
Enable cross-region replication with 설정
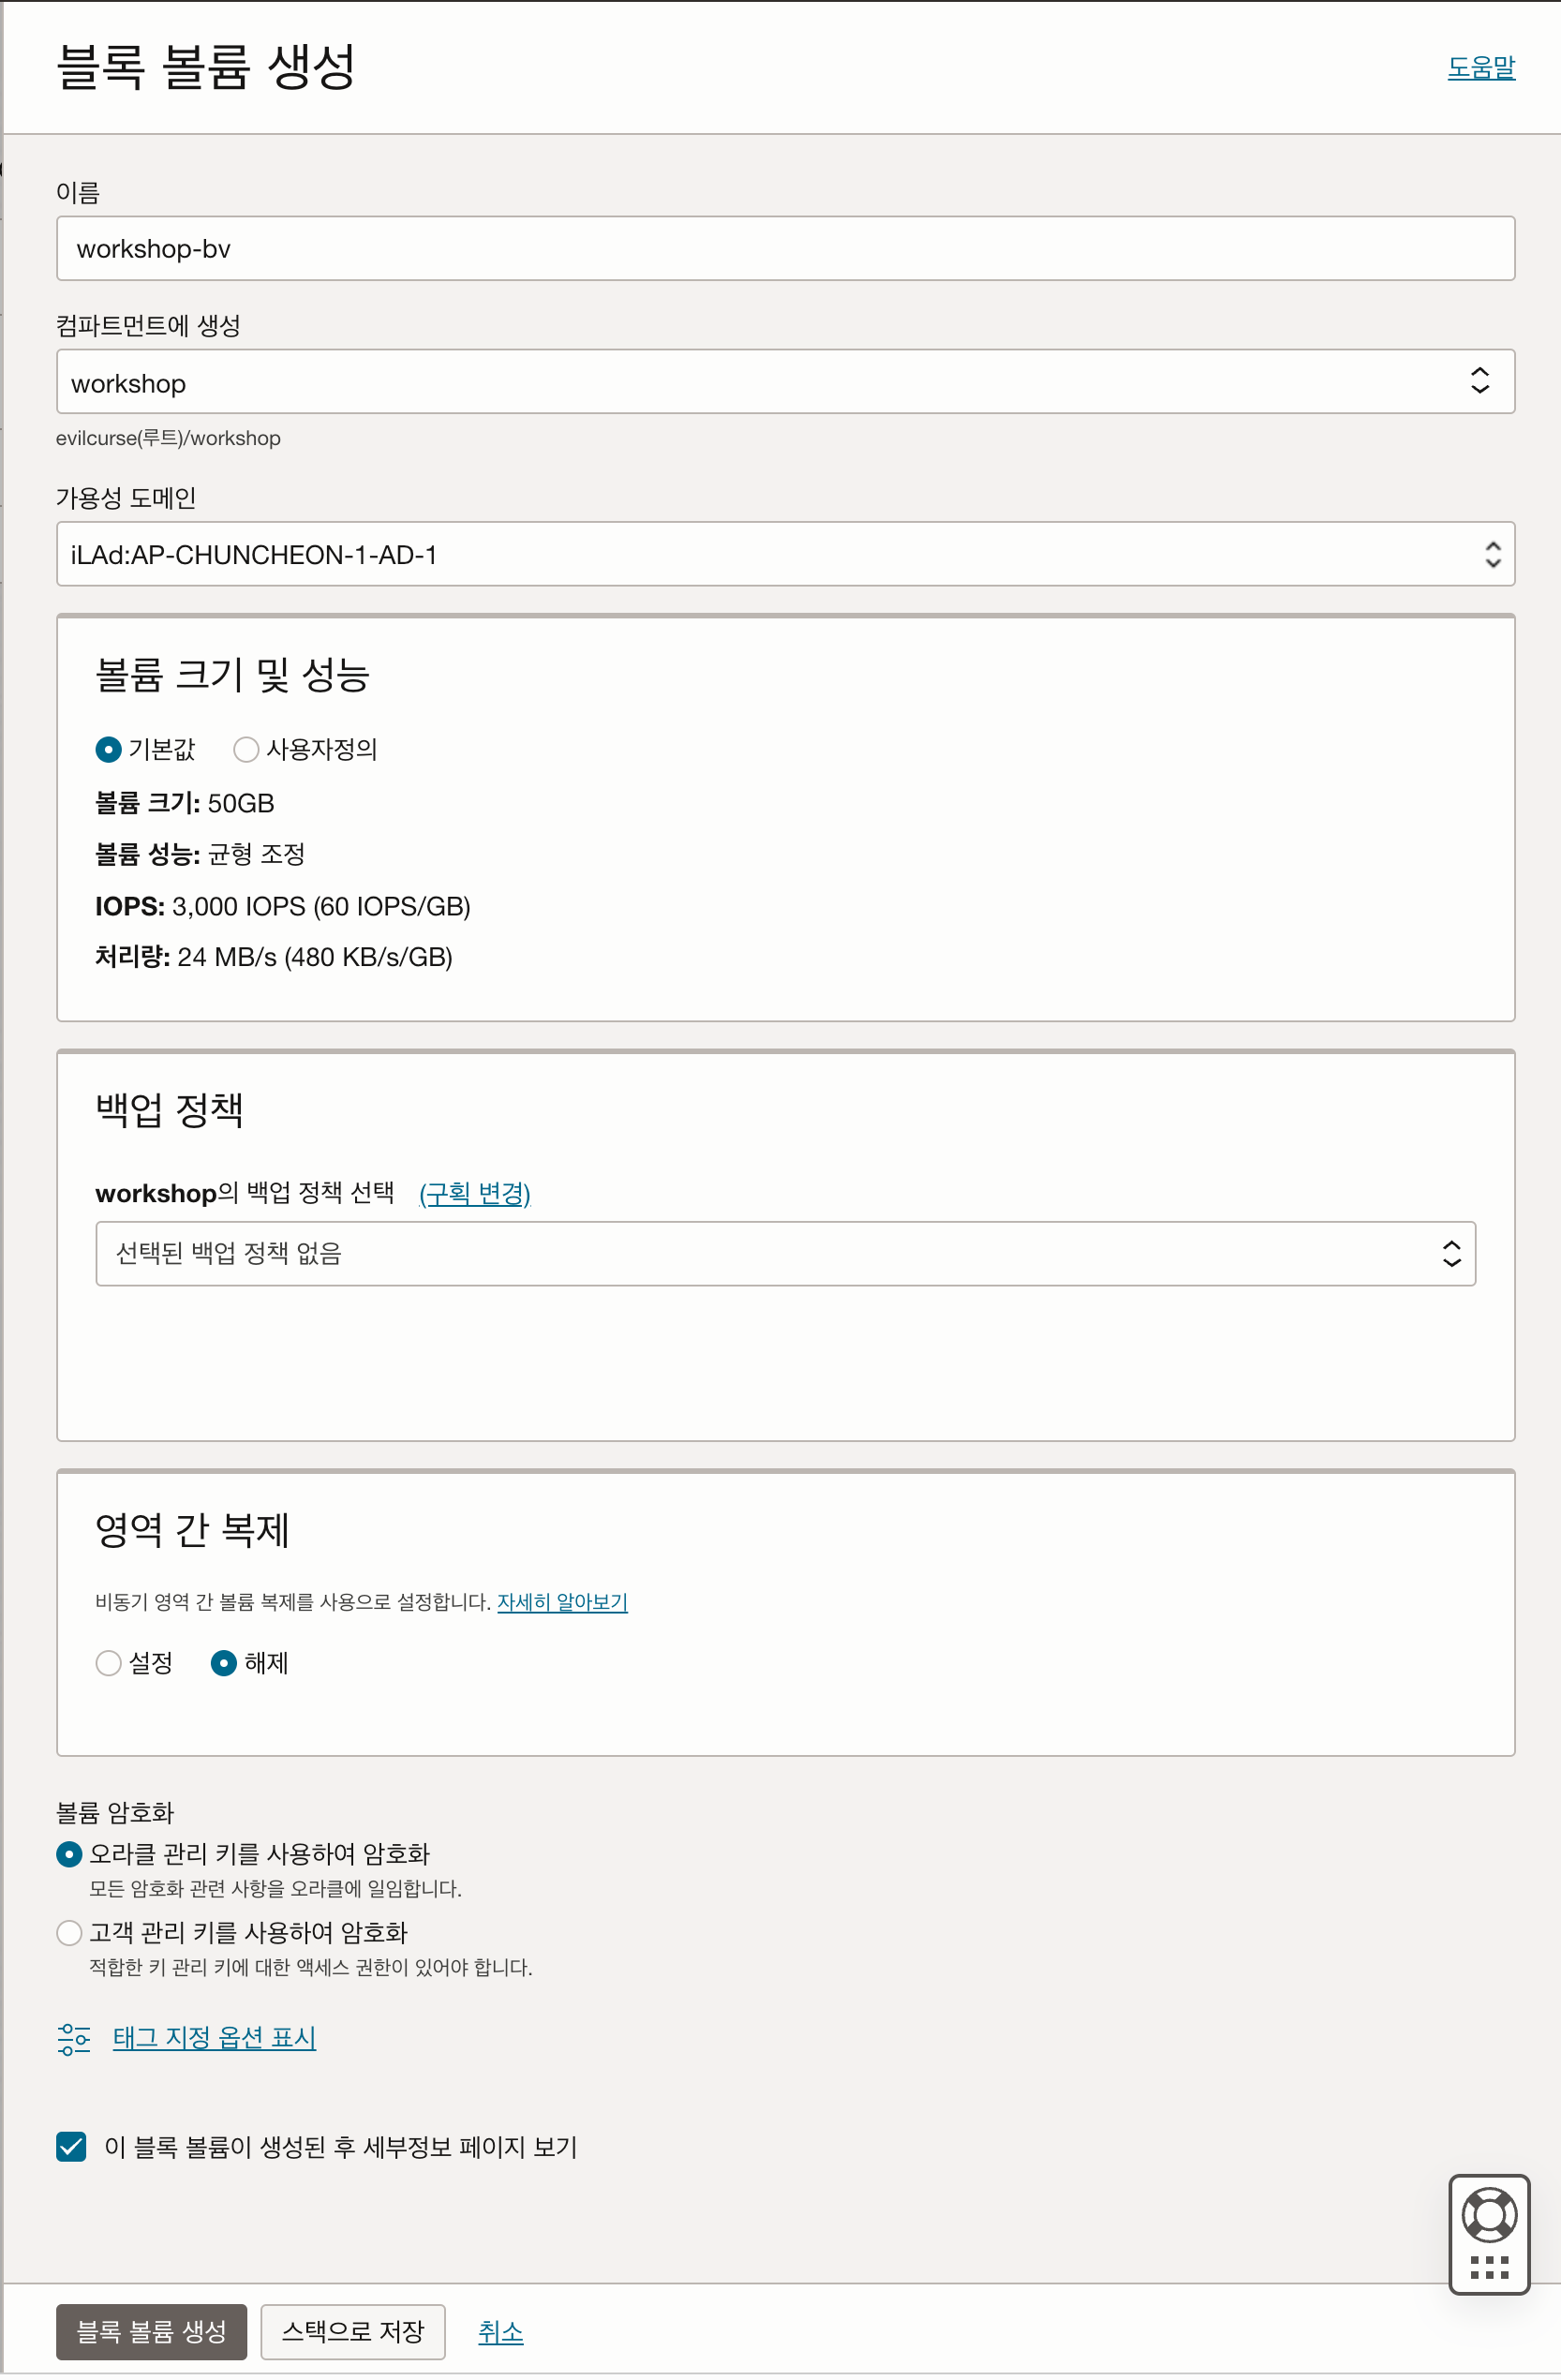pos(109,1662)
